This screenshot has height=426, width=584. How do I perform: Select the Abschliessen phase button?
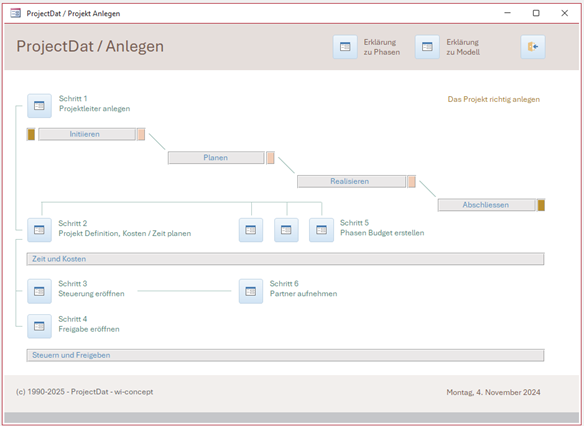pos(486,205)
